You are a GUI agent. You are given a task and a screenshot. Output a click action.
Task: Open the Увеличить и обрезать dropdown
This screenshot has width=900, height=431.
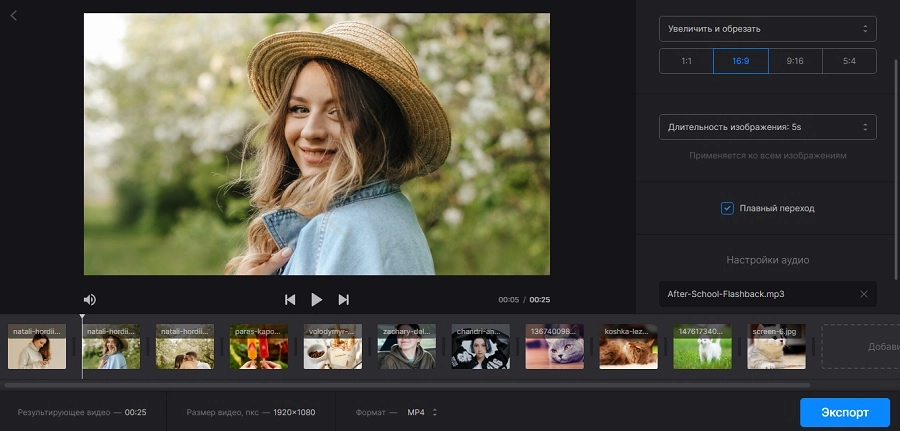tap(767, 29)
